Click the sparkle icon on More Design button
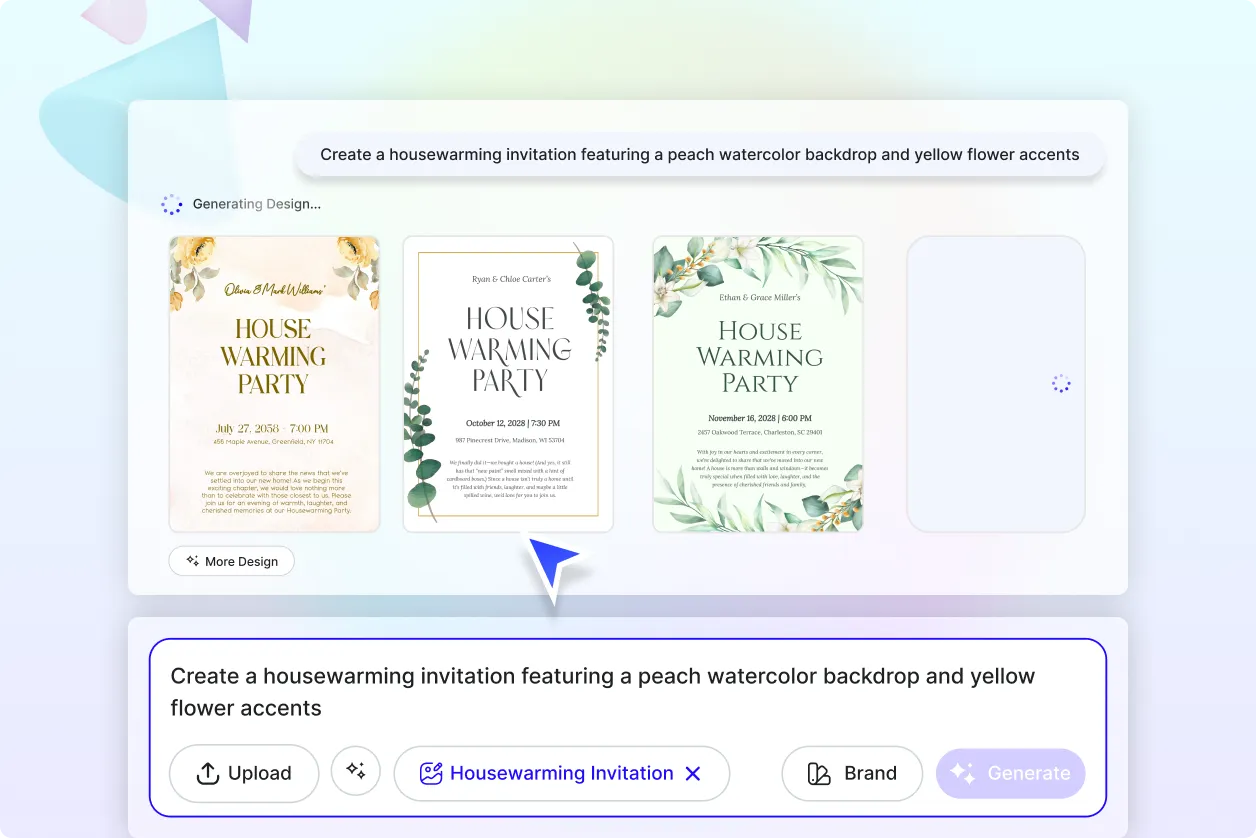This screenshot has width=1256, height=838. point(190,561)
